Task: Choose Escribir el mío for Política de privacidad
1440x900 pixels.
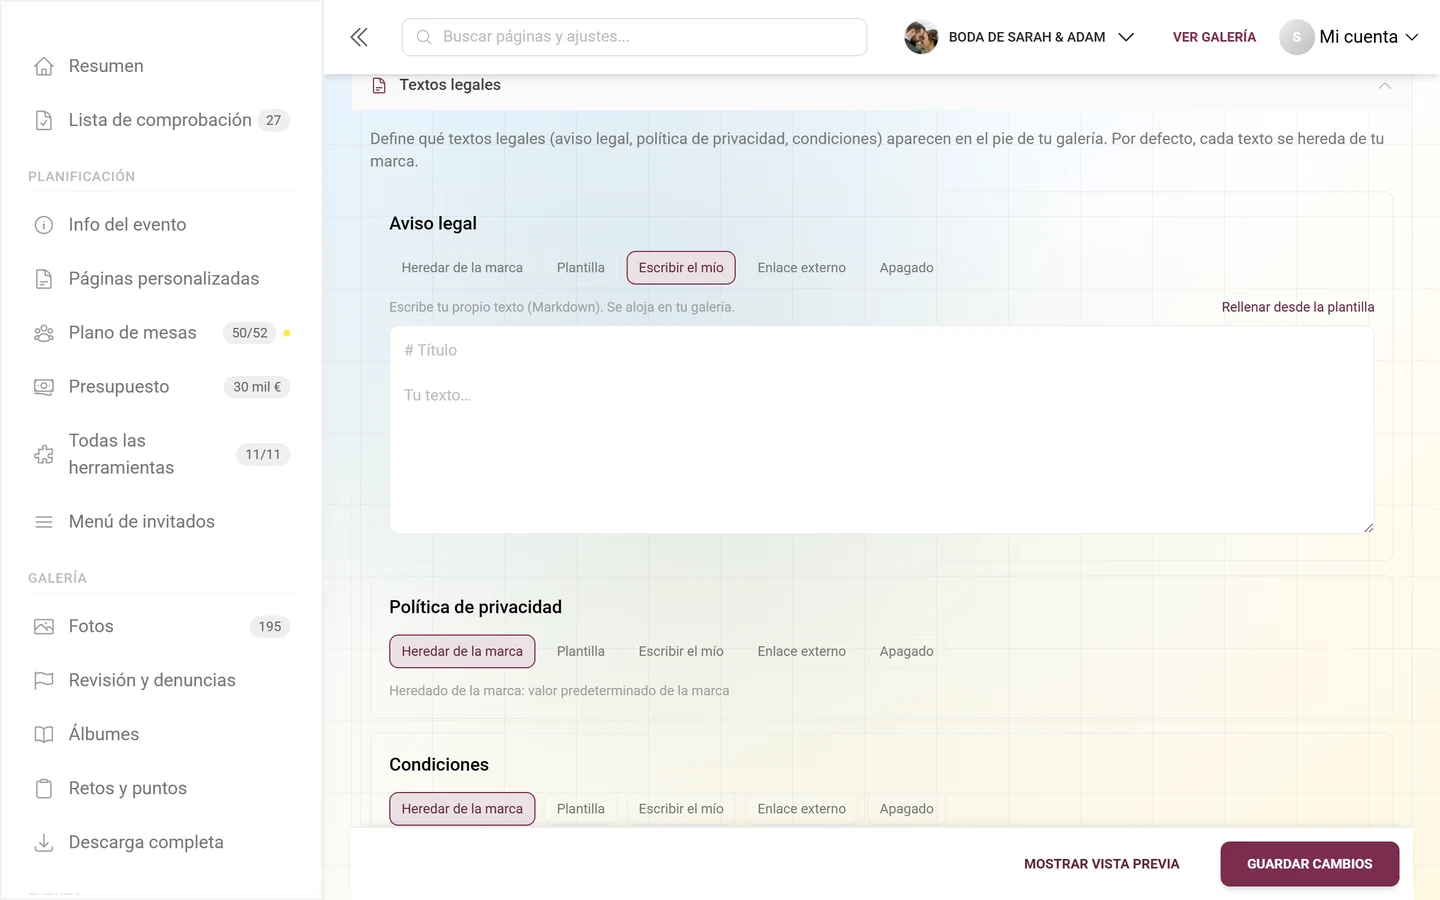Action: 681,652
